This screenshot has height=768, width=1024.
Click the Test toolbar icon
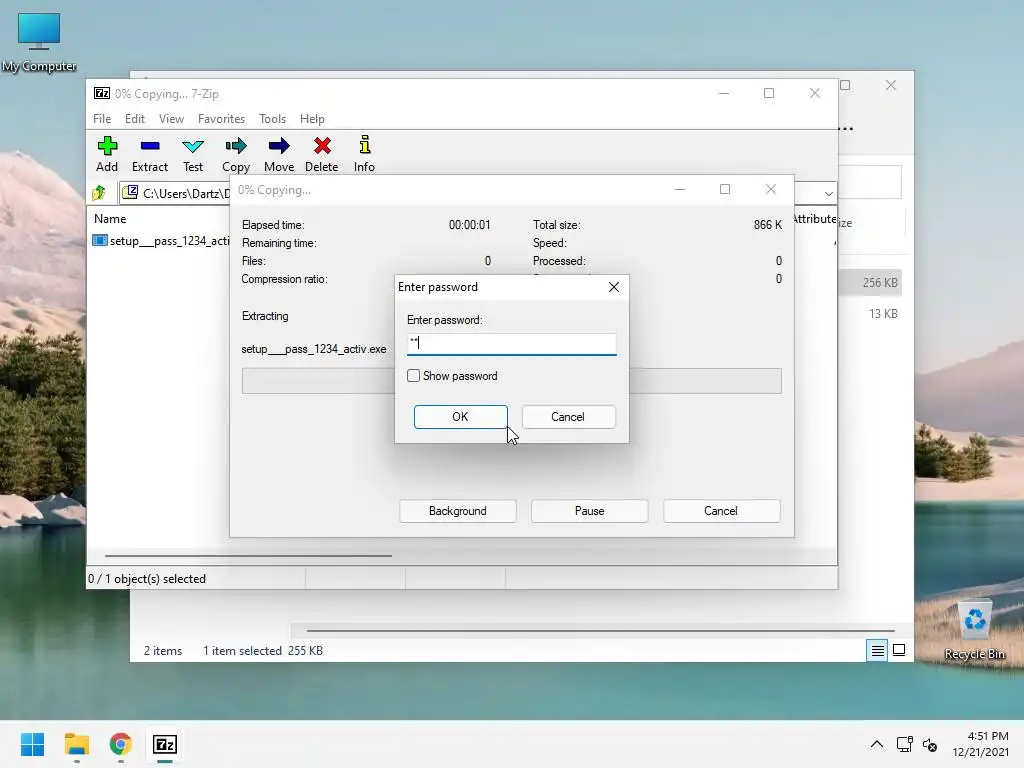pos(193,154)
